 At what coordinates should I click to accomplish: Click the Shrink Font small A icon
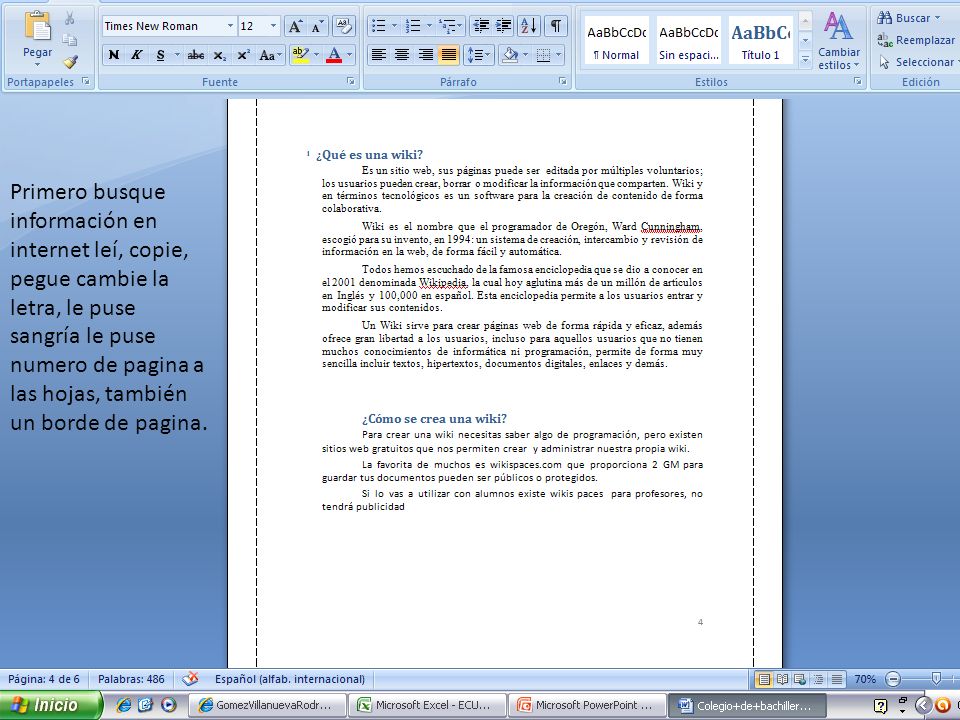point(317,26)
